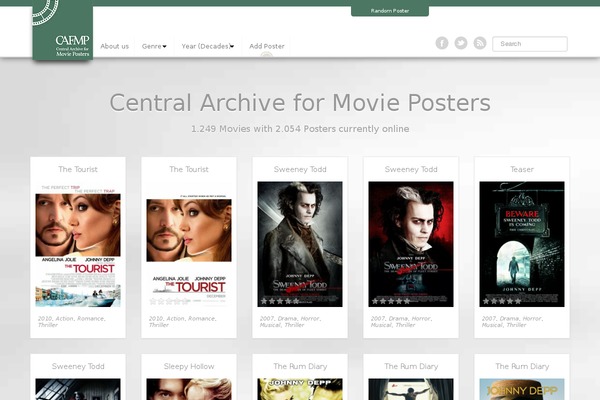Click the Teaser card title
600x400 pixels.
pyautogui.click(x=522, y=169)
